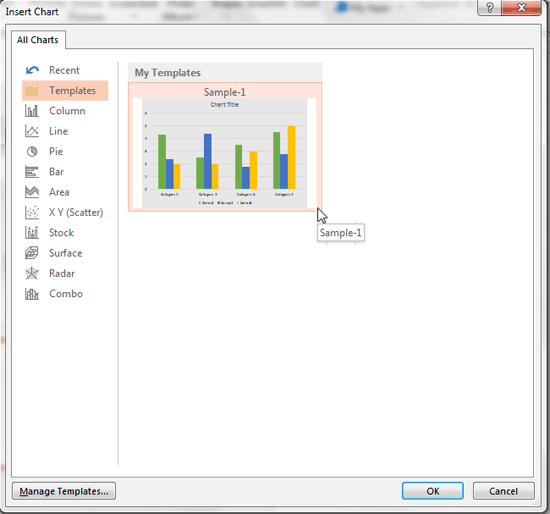Click the Bar chart icon
The image size is (550, 514).
click(32, 172)
